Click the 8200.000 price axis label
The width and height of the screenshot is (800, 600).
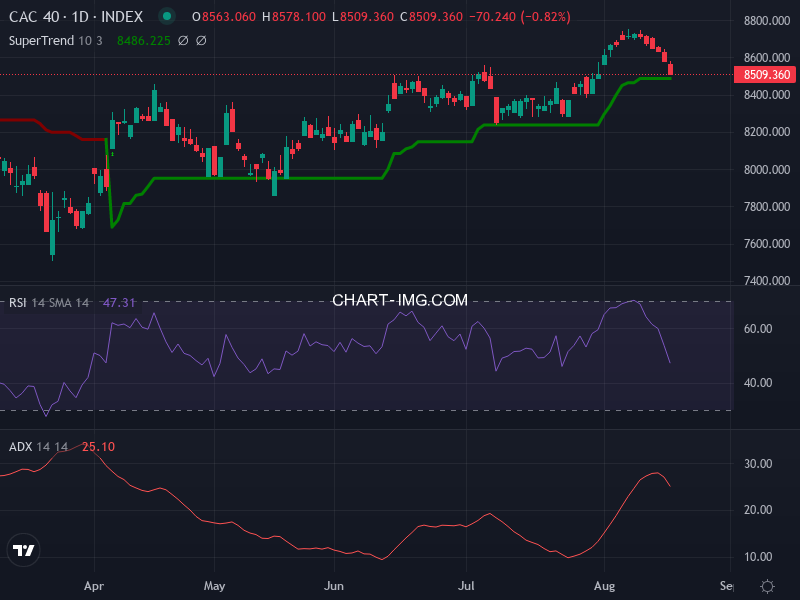[767, 132]
